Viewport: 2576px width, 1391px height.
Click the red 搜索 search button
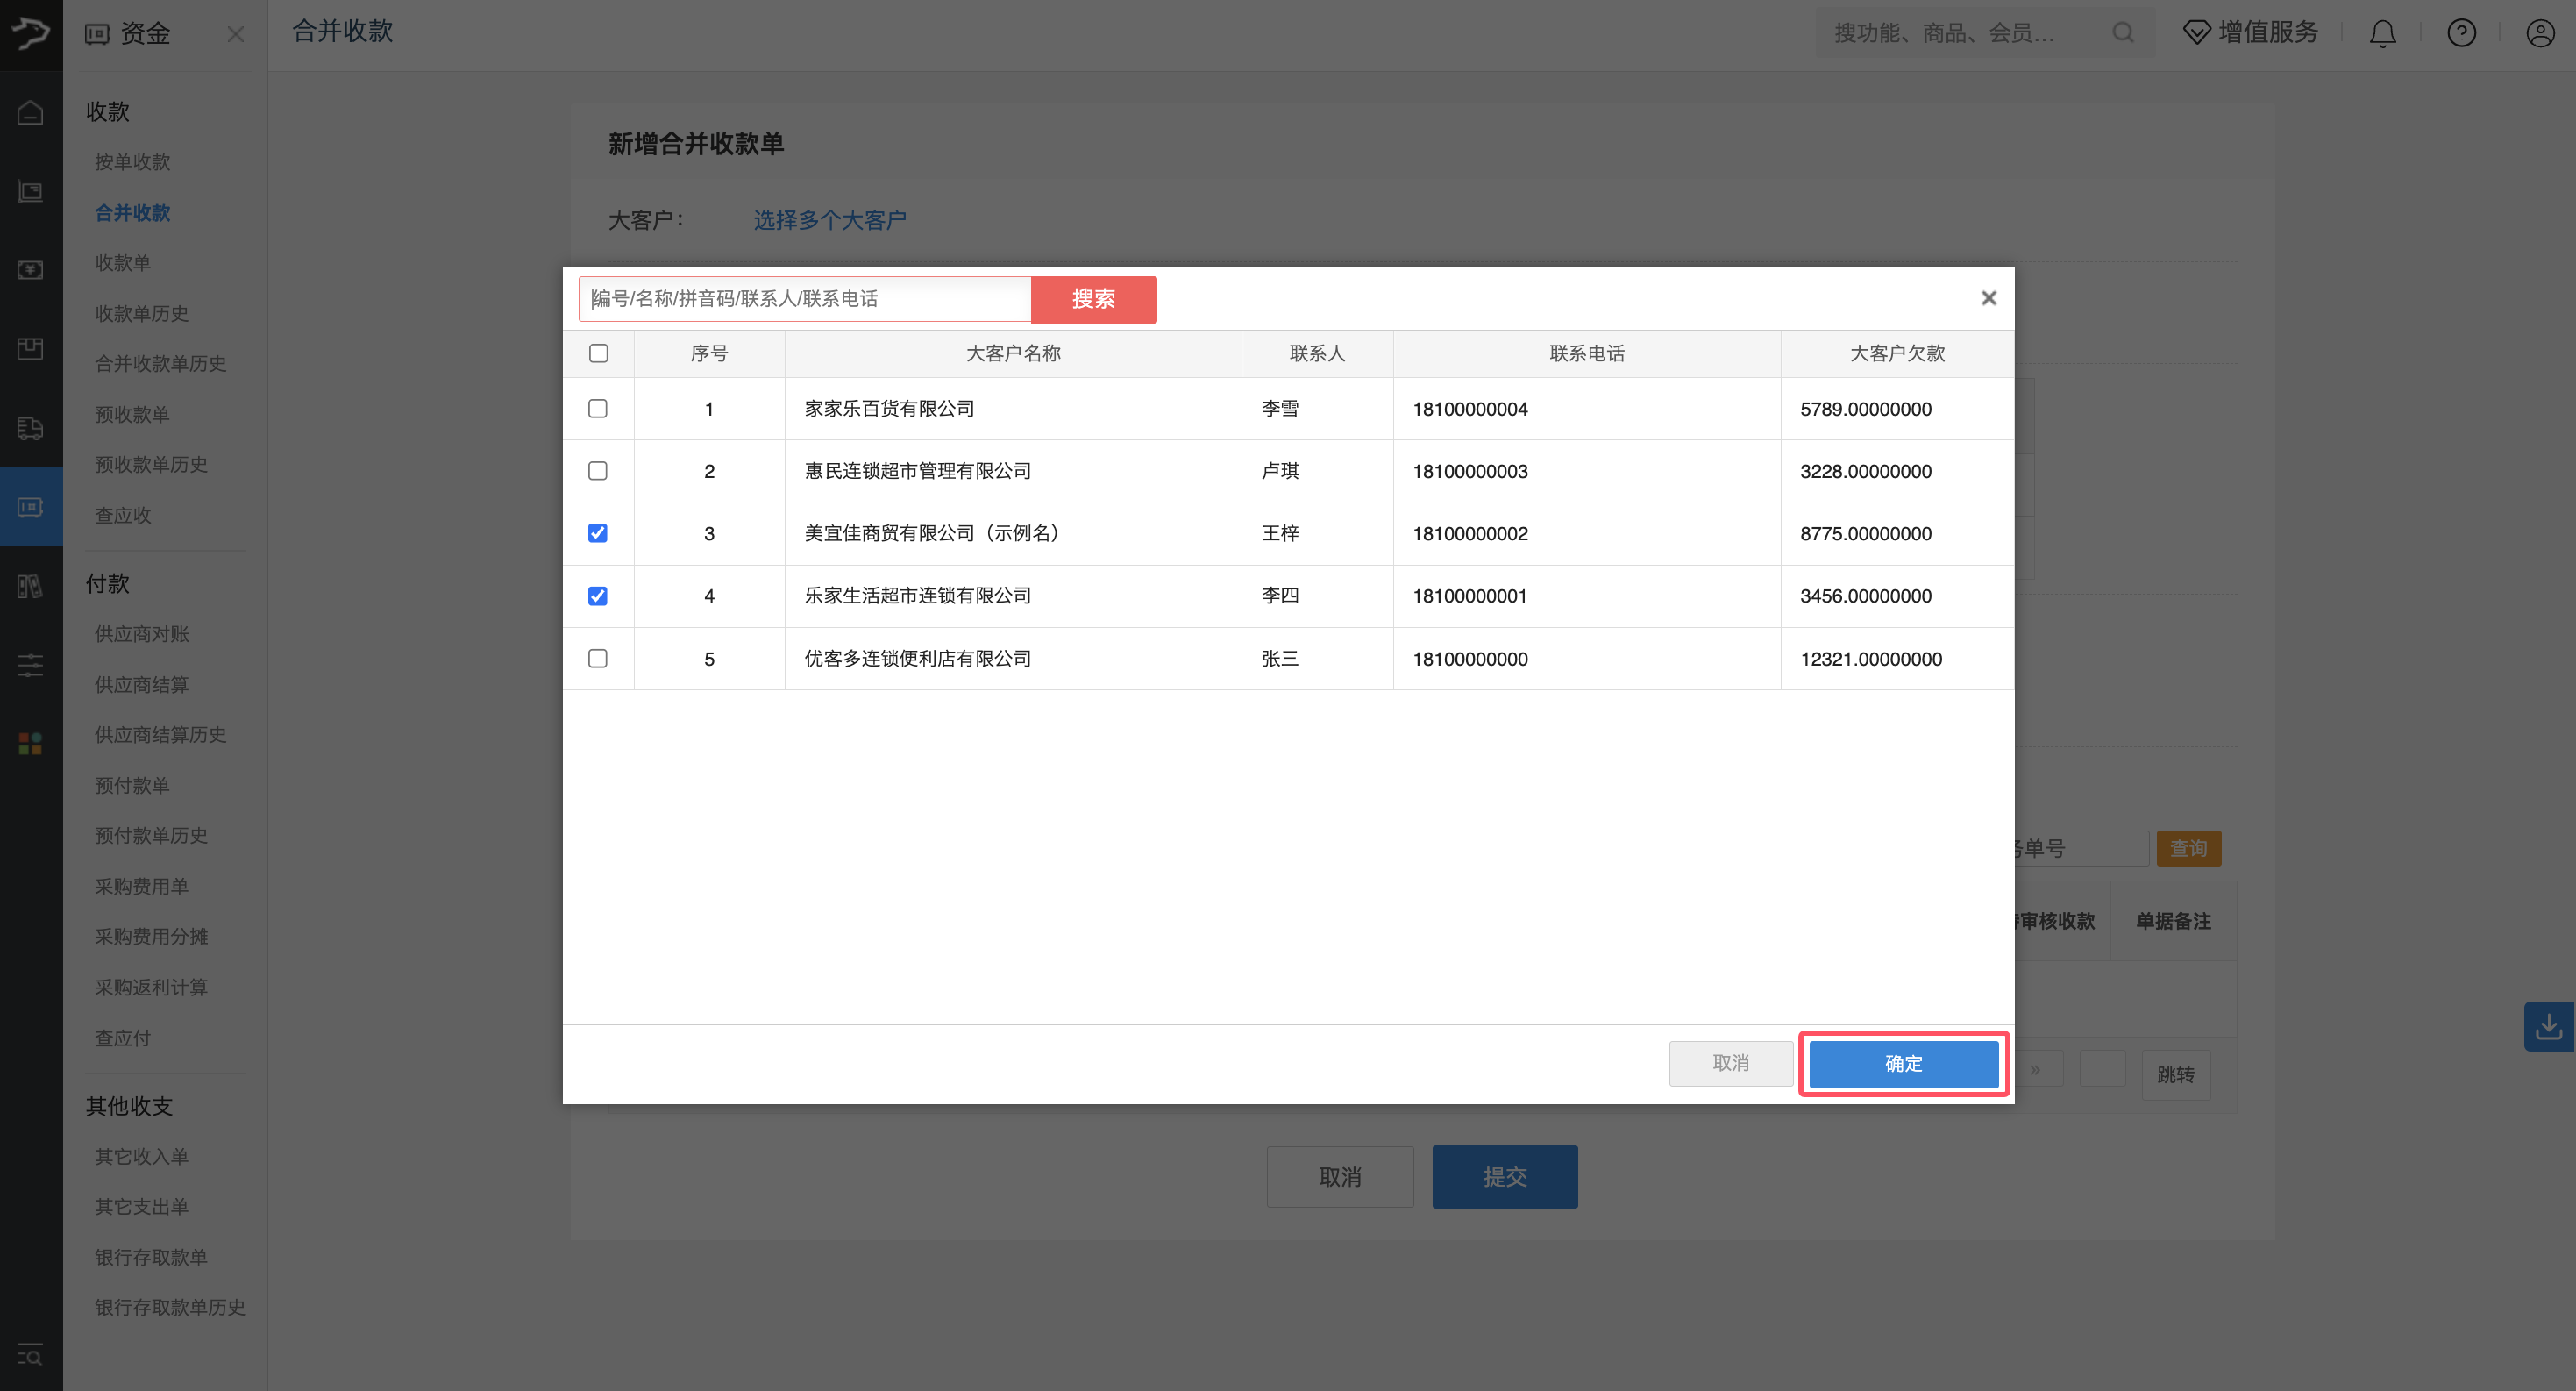coord(1093,299)
